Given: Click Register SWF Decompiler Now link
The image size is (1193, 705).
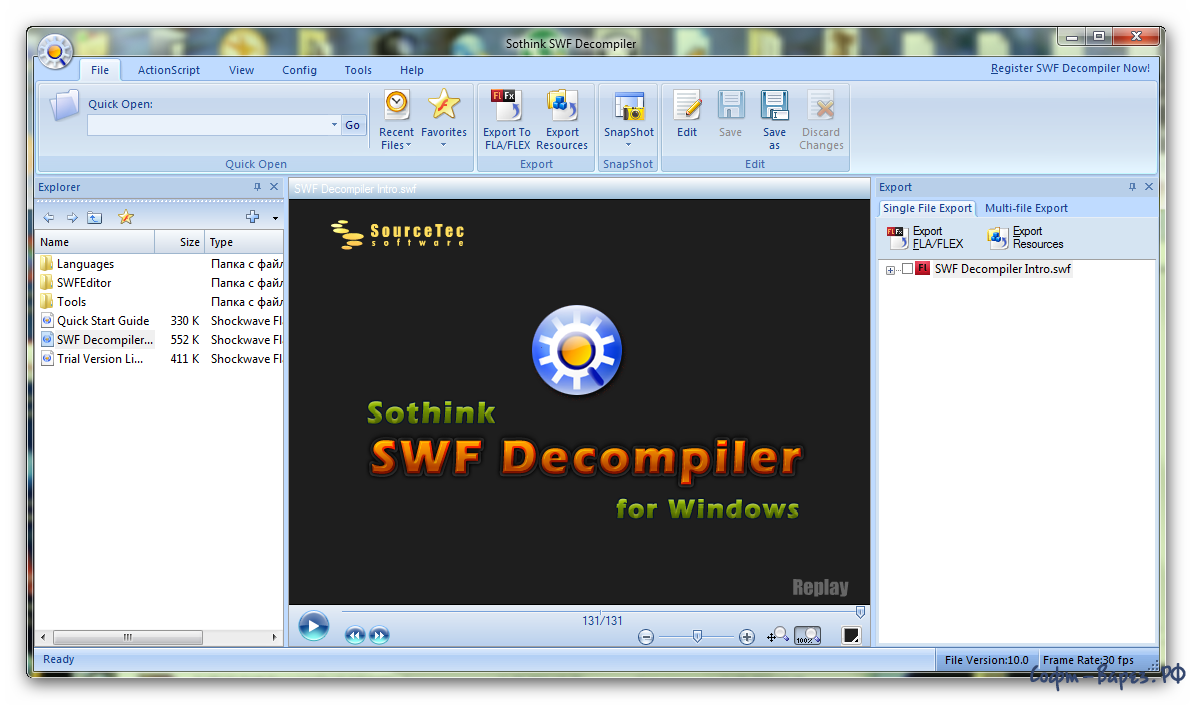Looking at the screenshot, I should [x=1070, y=68].
